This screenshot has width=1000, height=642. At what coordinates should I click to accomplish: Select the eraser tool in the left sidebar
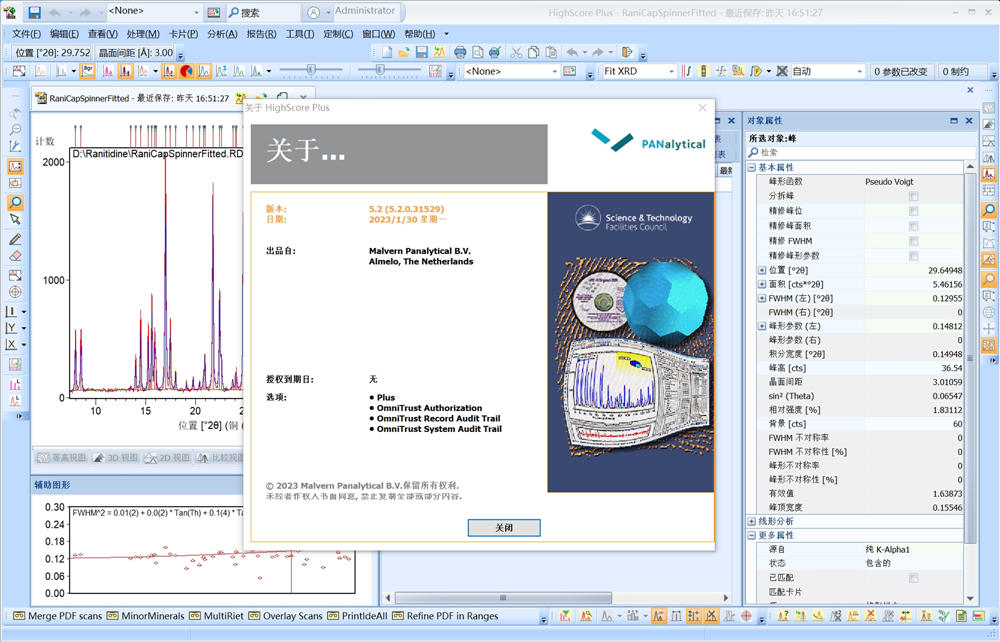click(x=15, y=256)
